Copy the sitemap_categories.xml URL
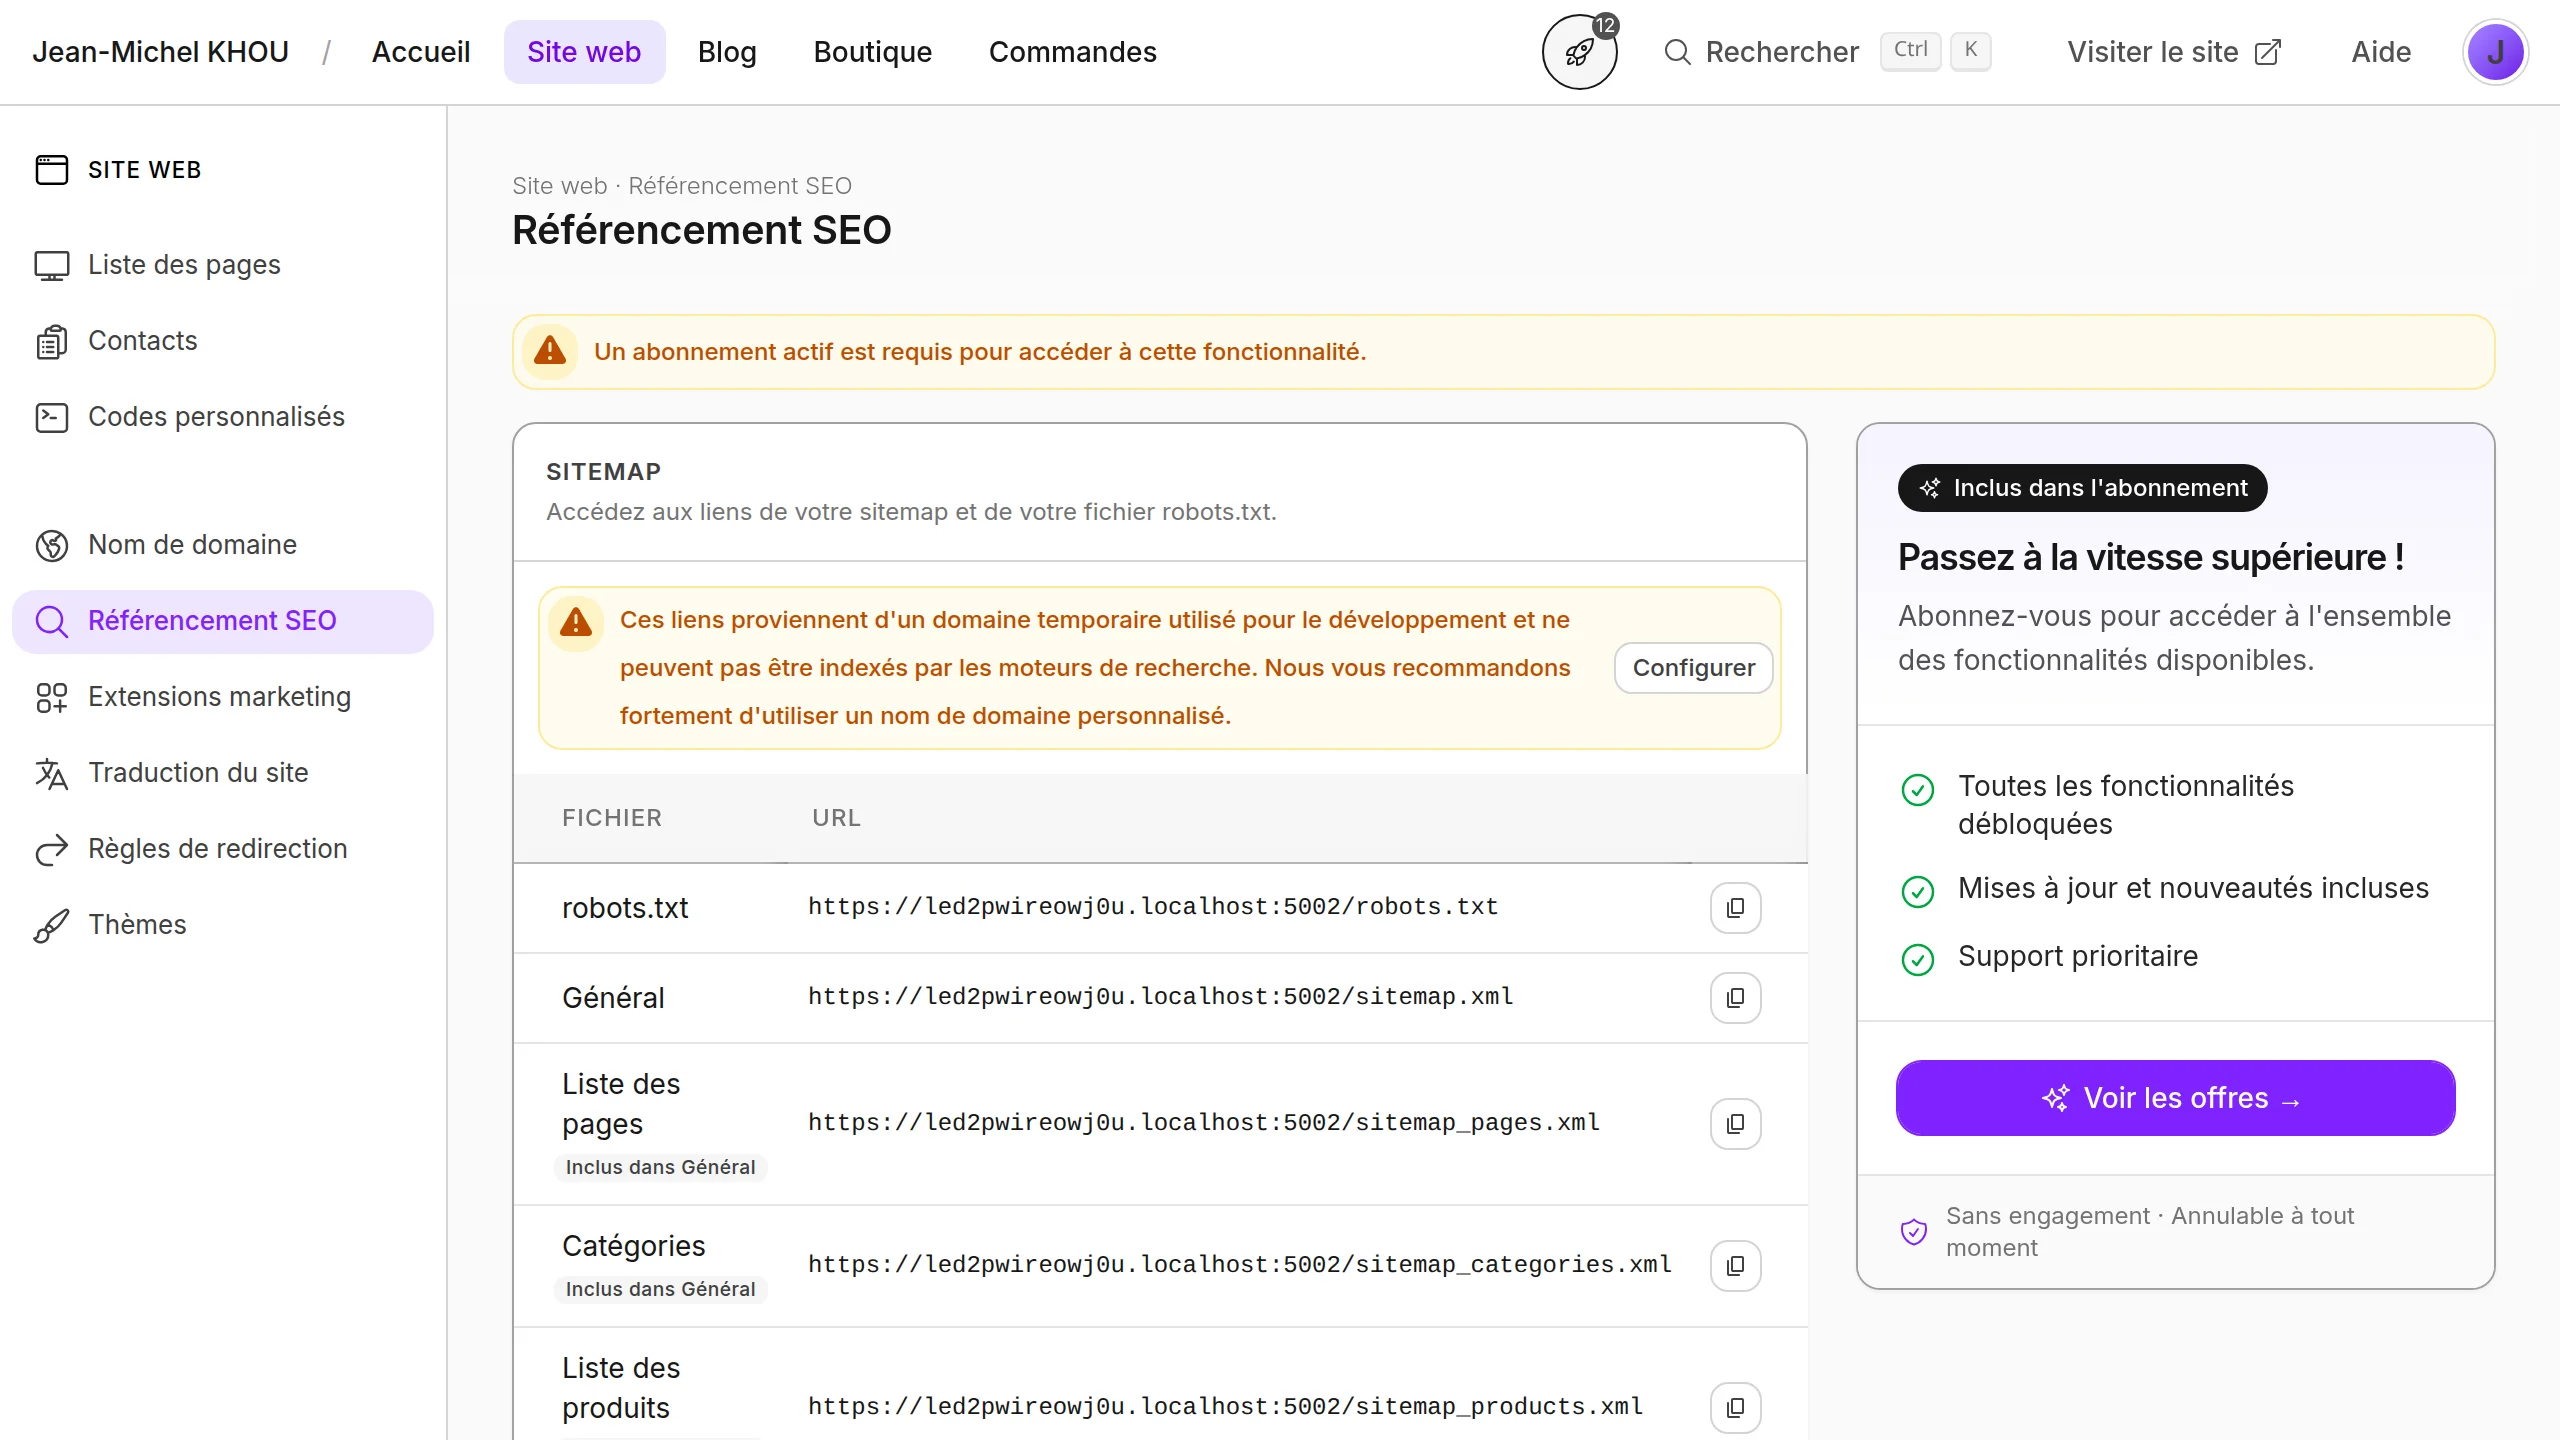The height and width of the screenshot is (1440, 2560). click(1735, 1266)
